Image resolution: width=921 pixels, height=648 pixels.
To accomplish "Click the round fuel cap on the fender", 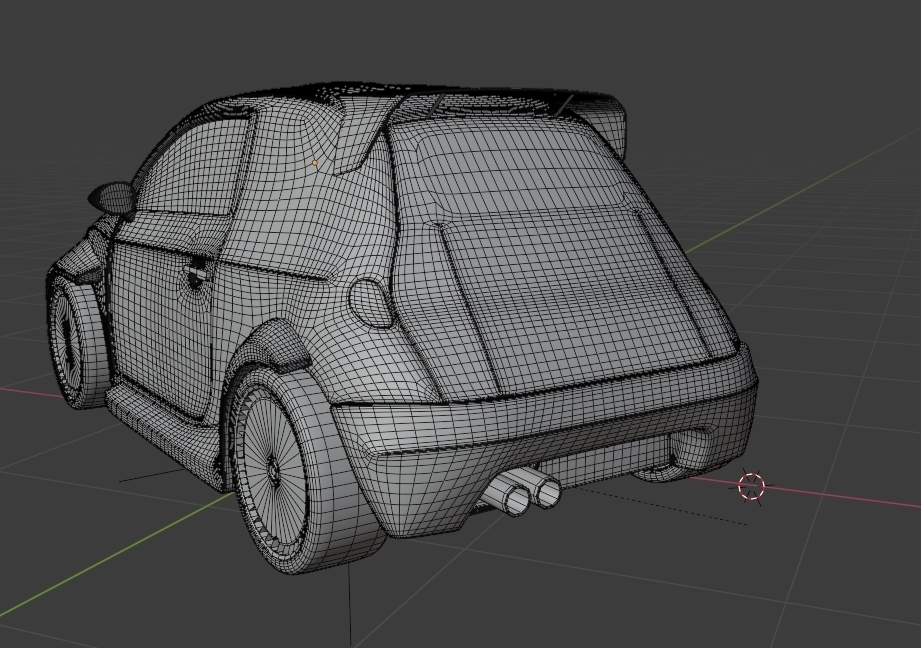I will [x=370, y=303].
